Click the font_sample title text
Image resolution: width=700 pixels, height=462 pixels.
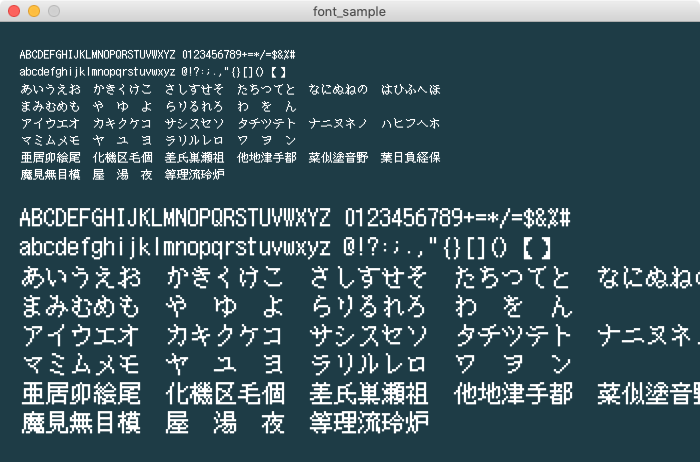coord(350,11)
